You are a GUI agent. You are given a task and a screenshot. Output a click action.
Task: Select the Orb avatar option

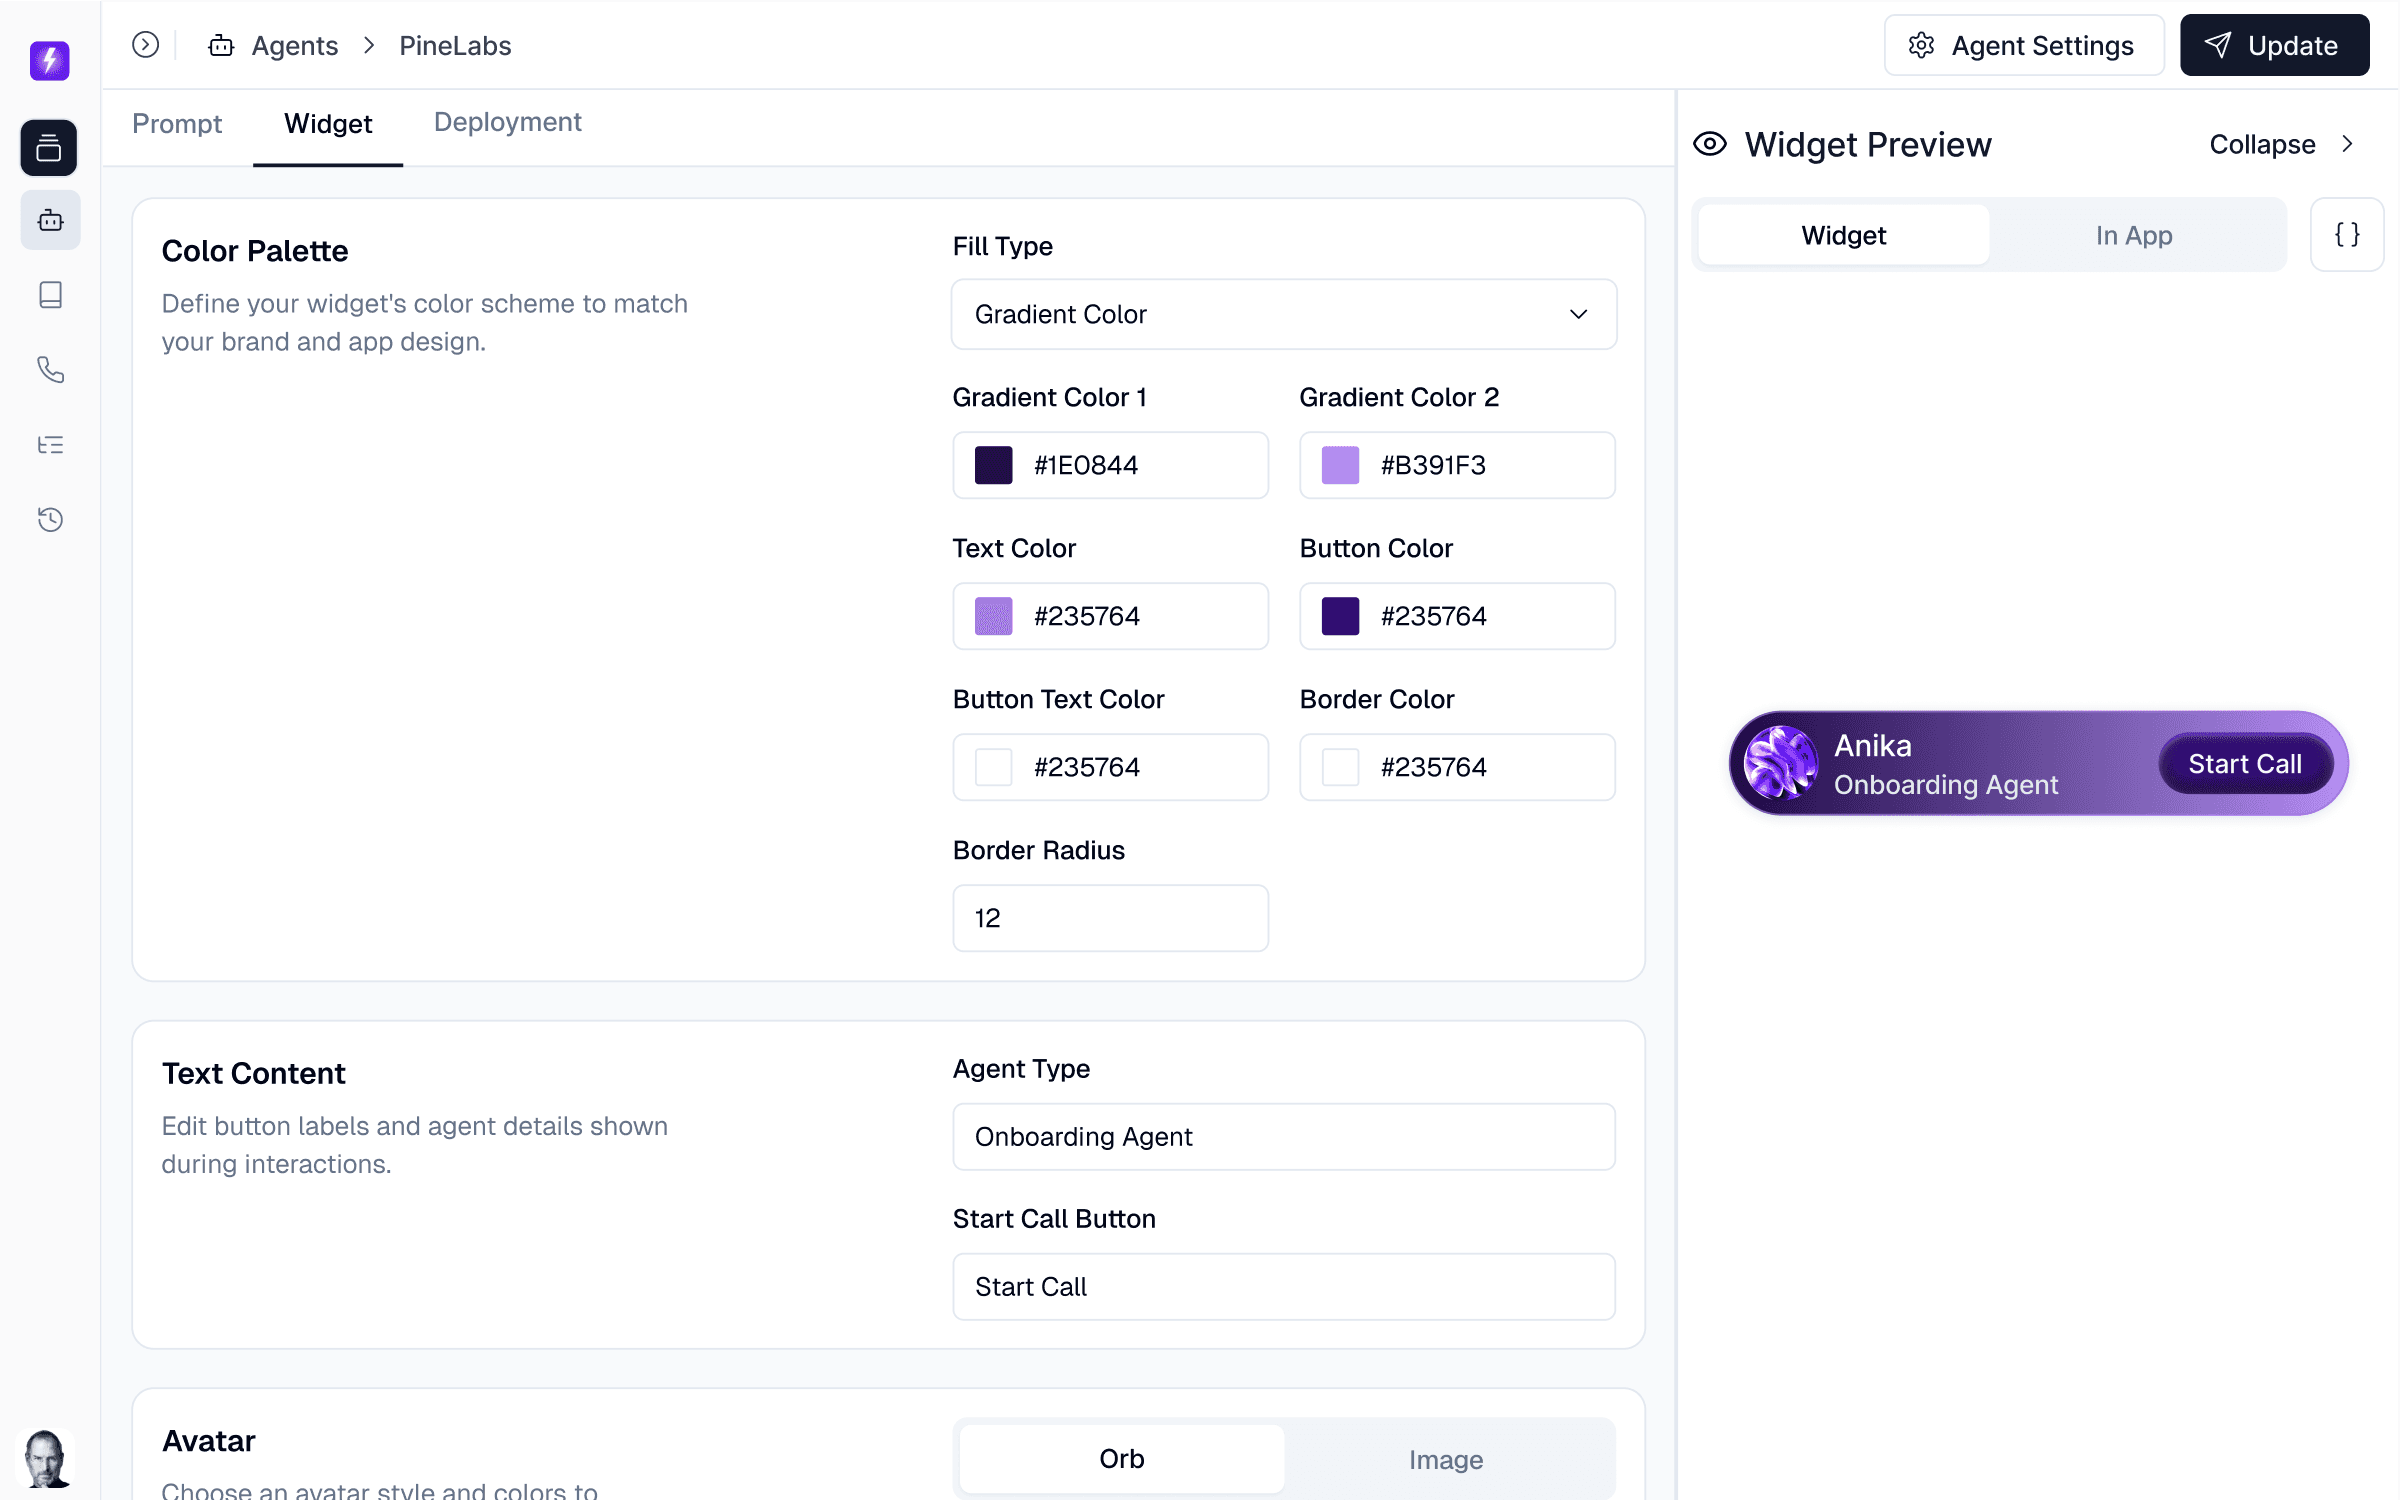(x=1121, y=1458)
